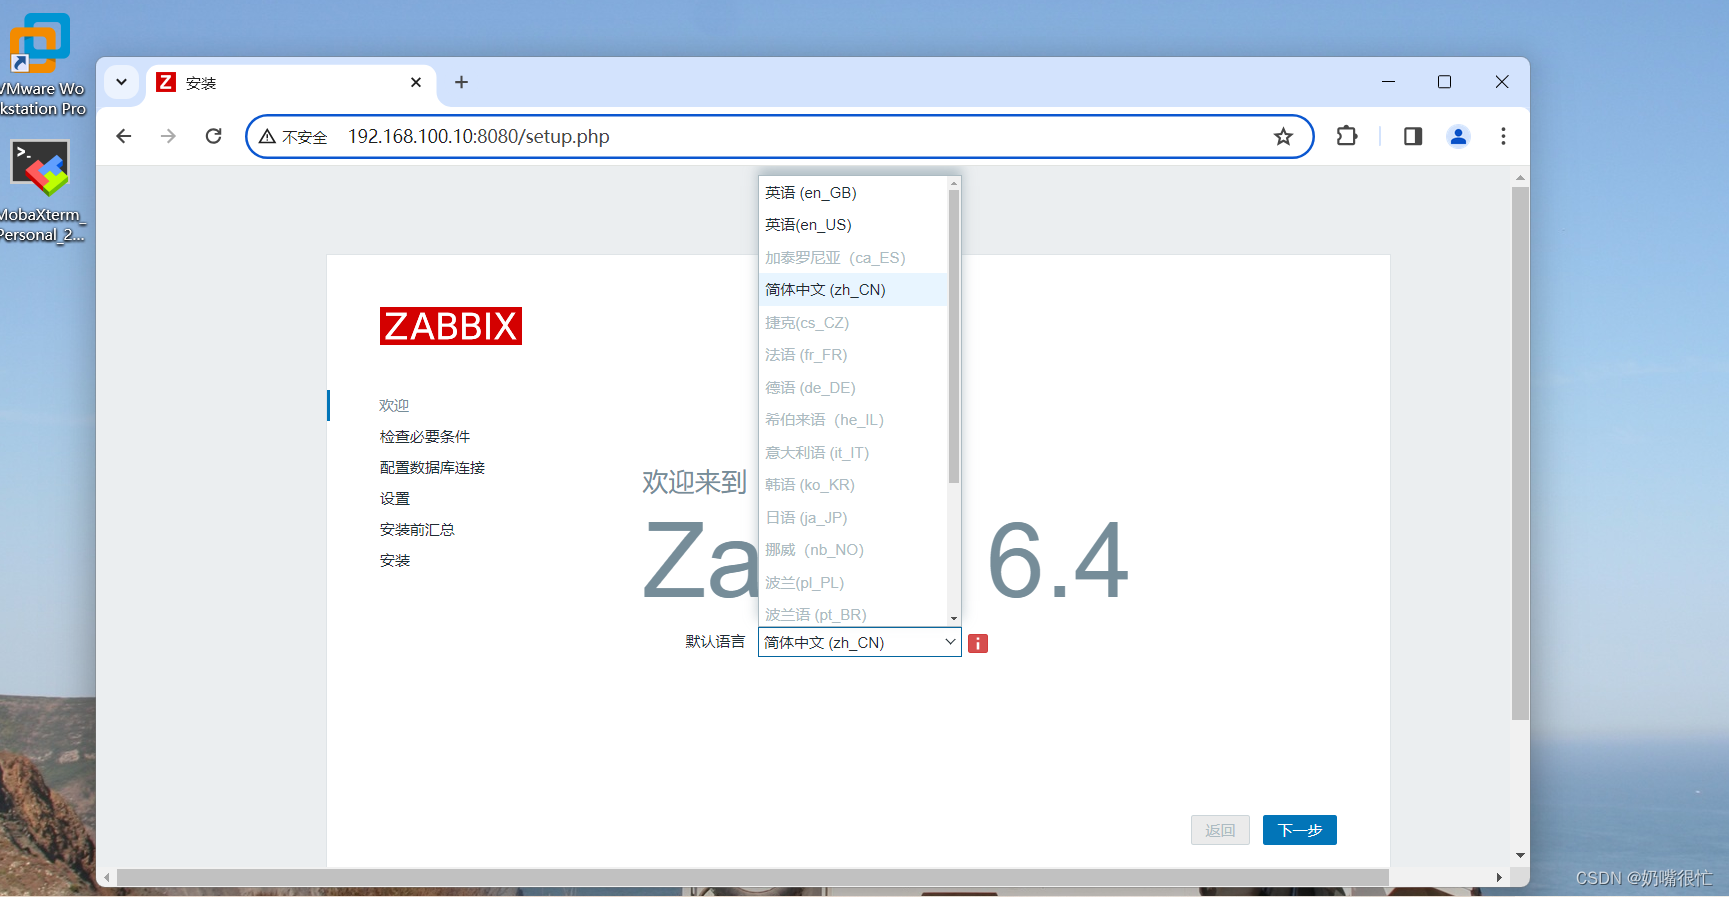The height and width of the screenshot is (897, 1729).
Task: Select the 安装 Zabbix tab
Action: [290, 83]
